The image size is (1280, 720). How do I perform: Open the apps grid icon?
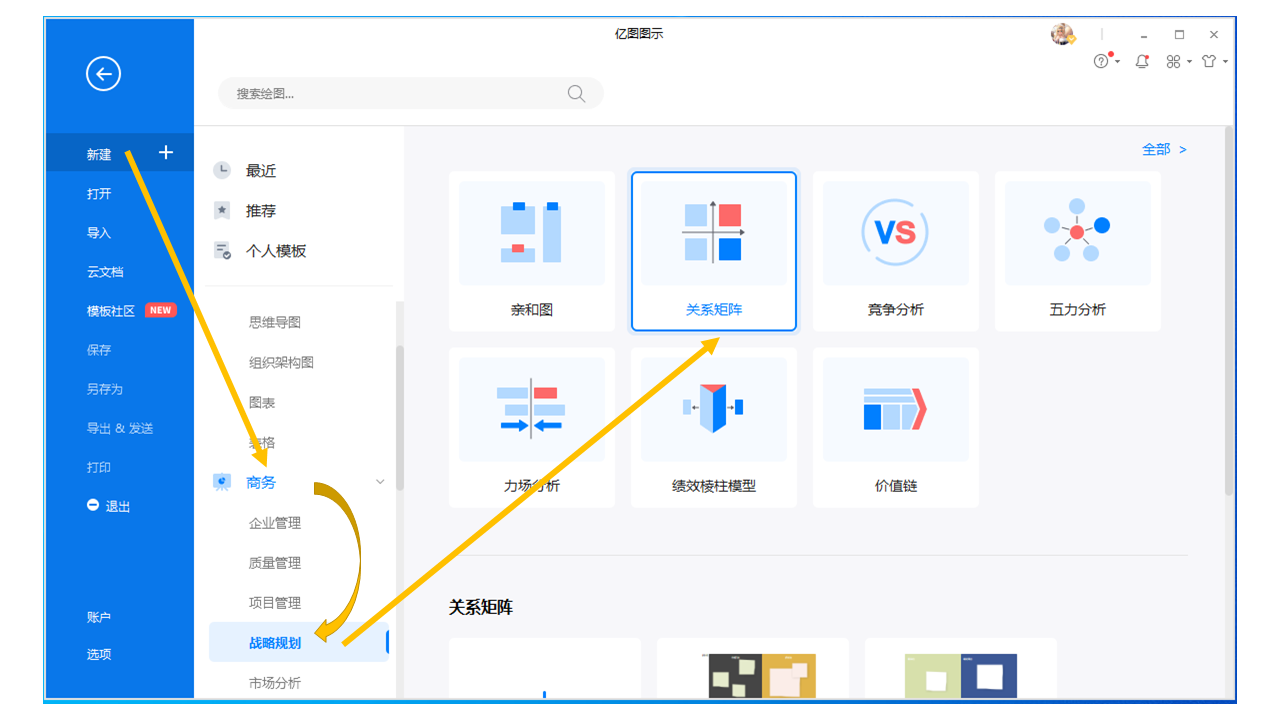pos(1174,62)
